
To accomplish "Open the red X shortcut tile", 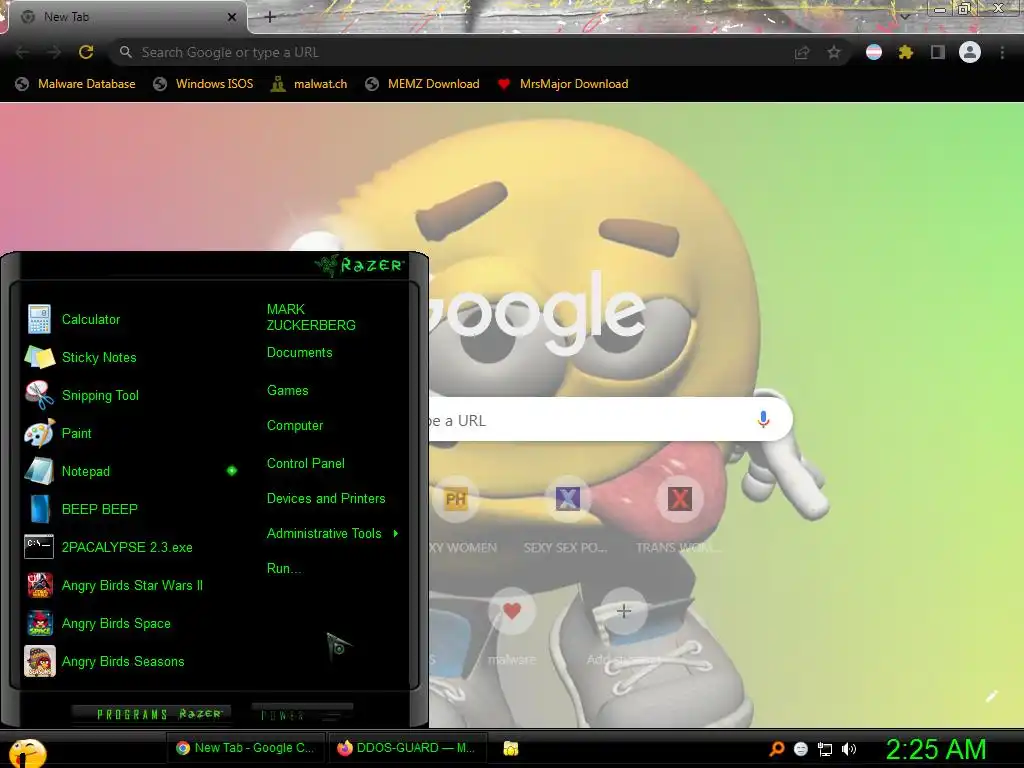I will [x=679, y=500].
